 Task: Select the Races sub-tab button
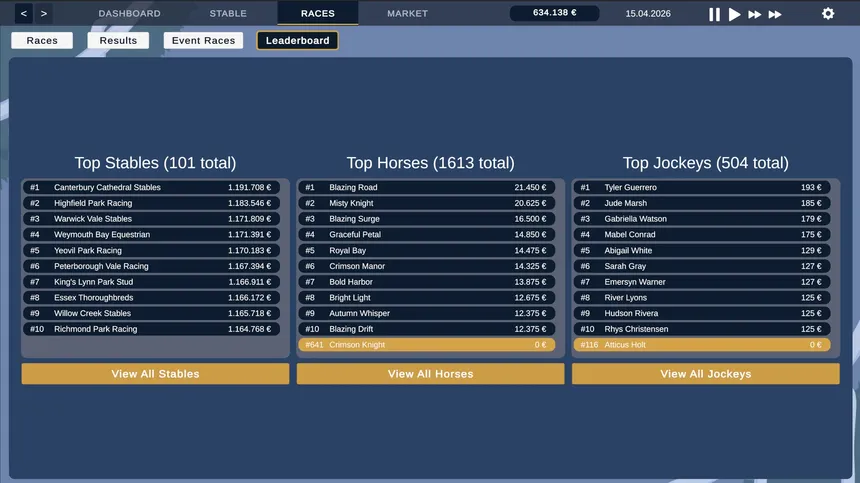point(42,41)
